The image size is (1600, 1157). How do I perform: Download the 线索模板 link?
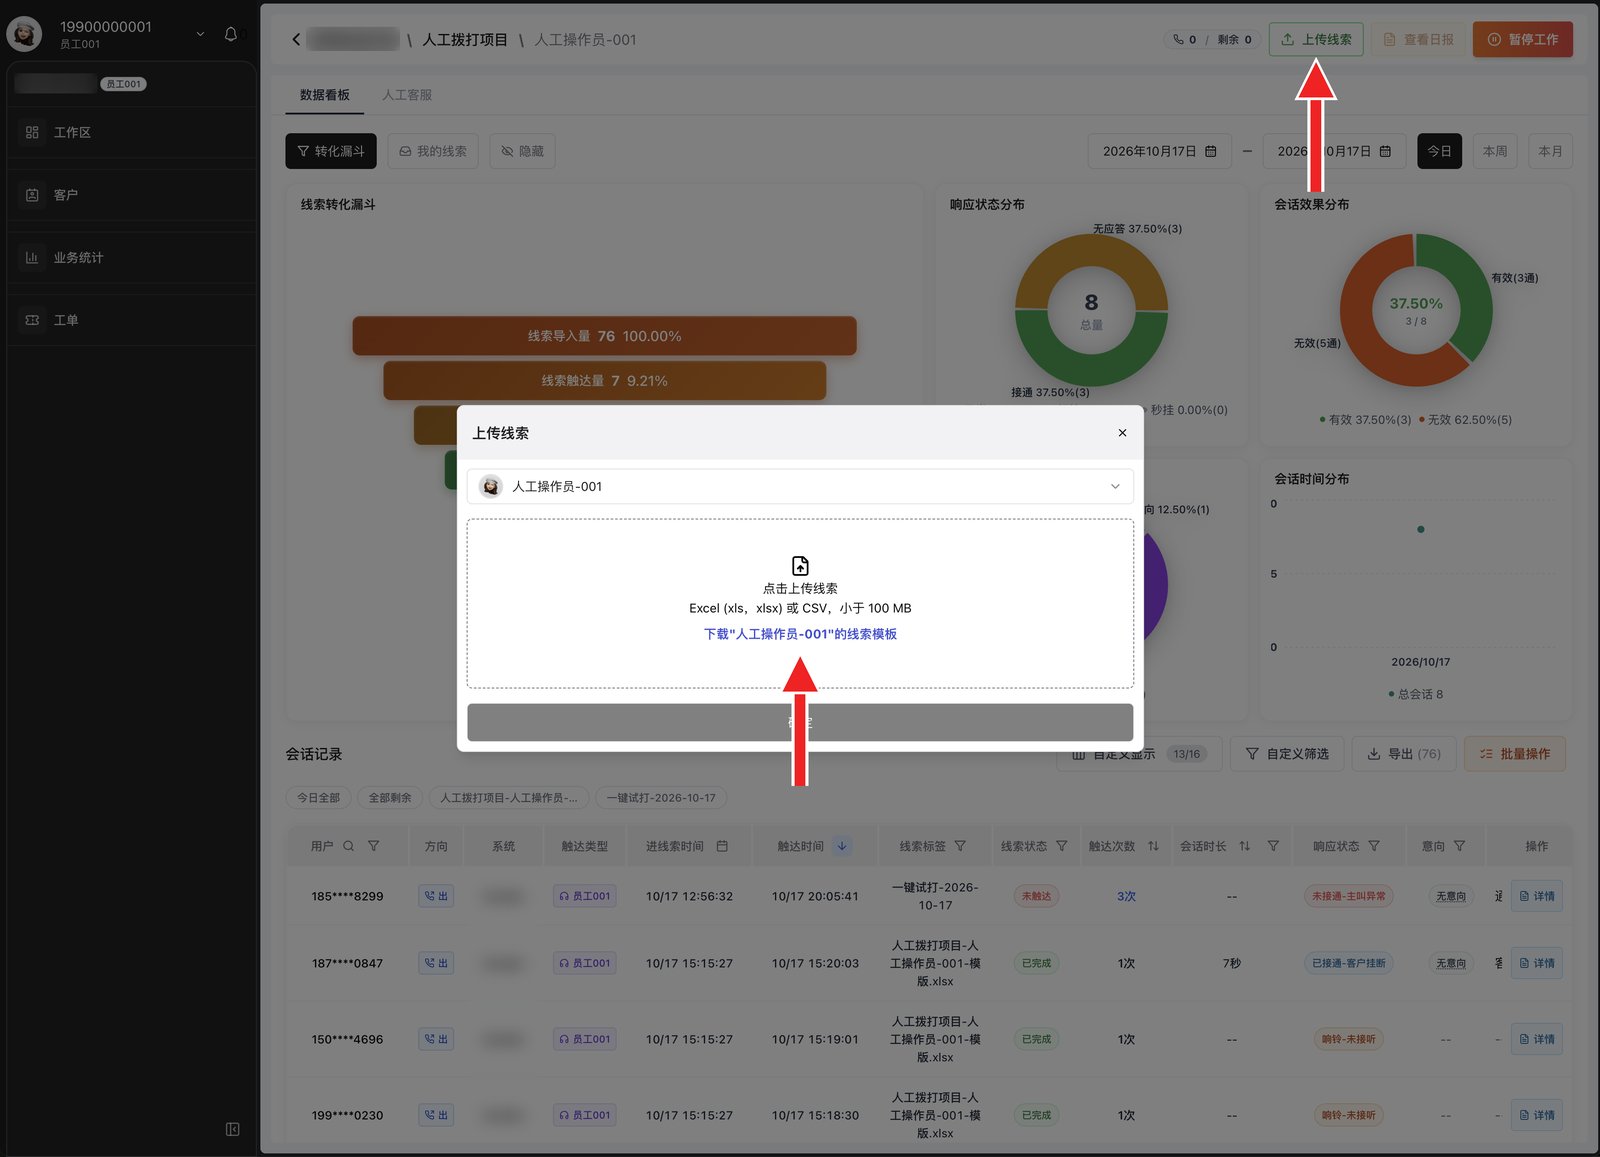(800, 634)
